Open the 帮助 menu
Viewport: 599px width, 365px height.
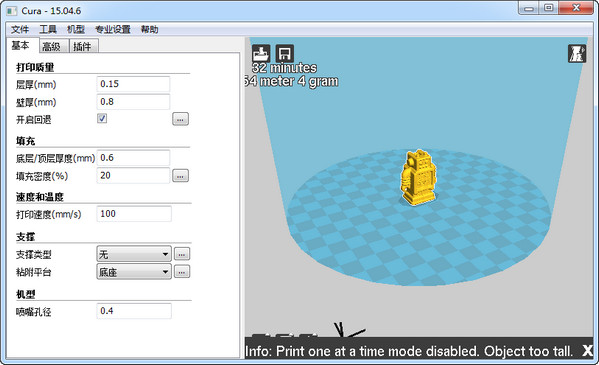pyautogui.click(x=149, y=29)
